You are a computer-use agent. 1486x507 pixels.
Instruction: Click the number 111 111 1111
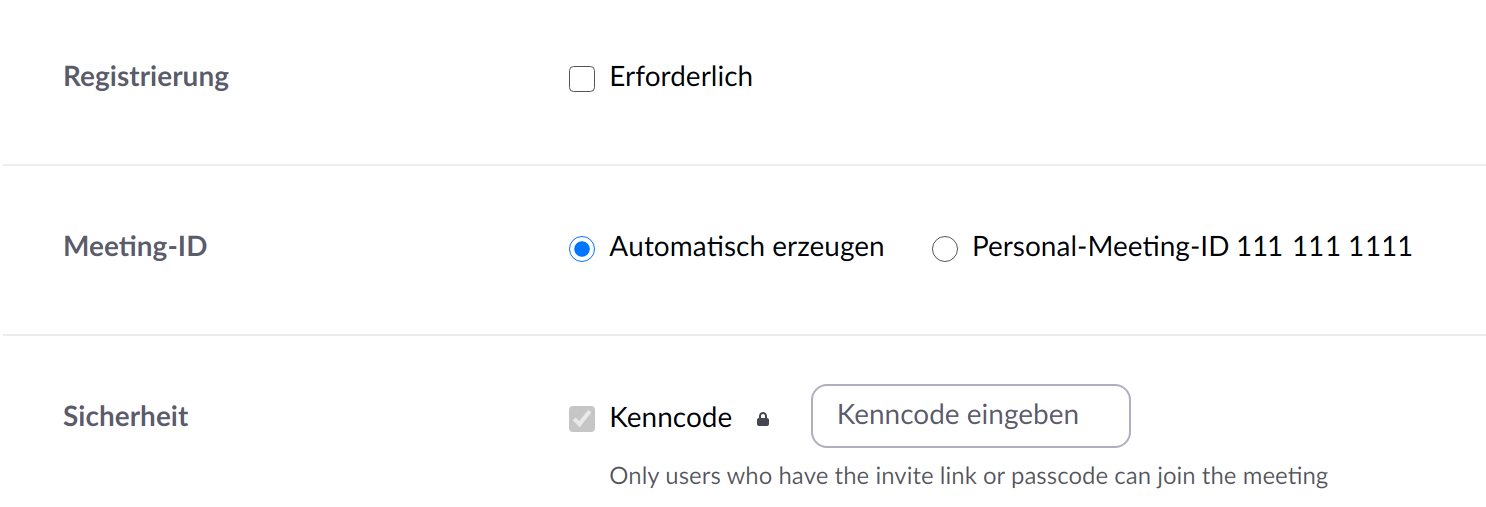coord(1324,247)
